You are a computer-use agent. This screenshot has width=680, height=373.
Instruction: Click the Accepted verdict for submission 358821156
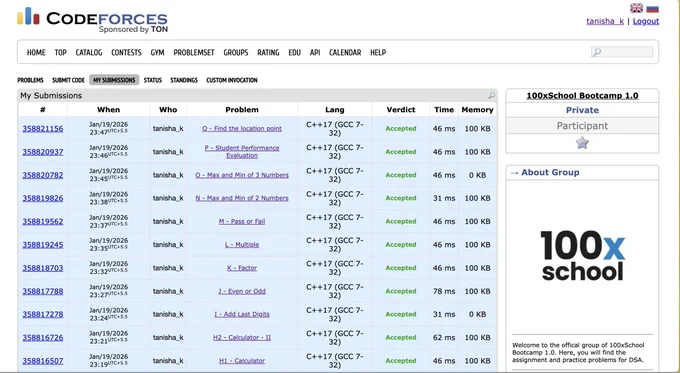[401, 129]
